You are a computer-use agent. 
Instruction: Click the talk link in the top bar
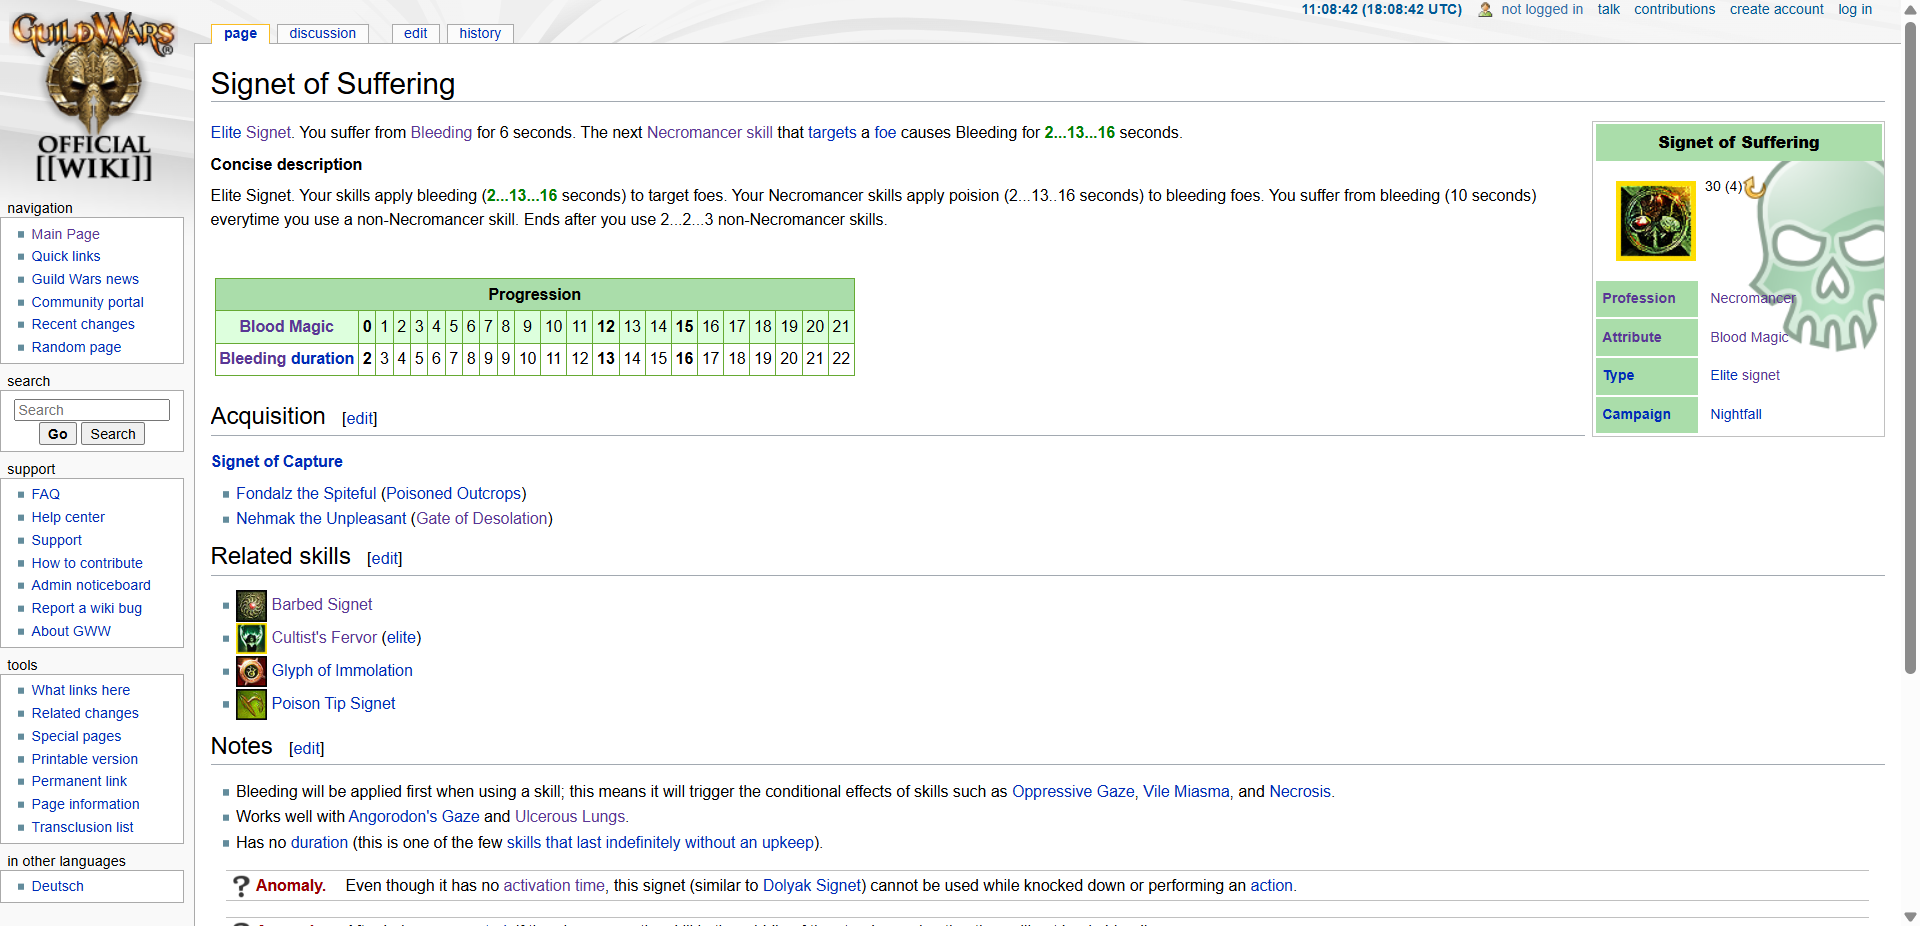1608,9
